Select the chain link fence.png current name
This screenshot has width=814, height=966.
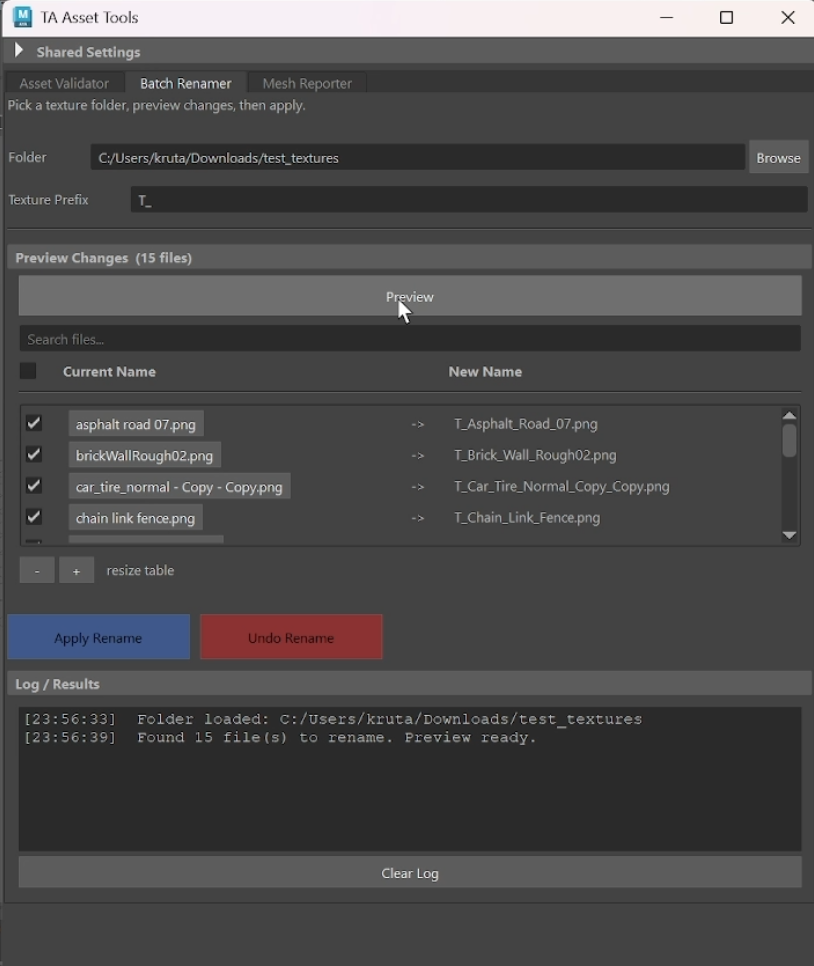tap(136, 518)
